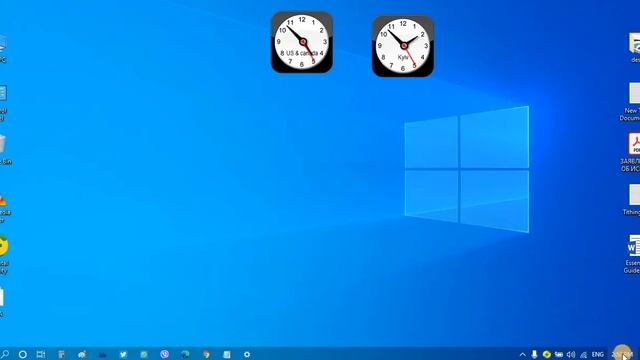Switch the ENG input language indicator

point(598,354)
